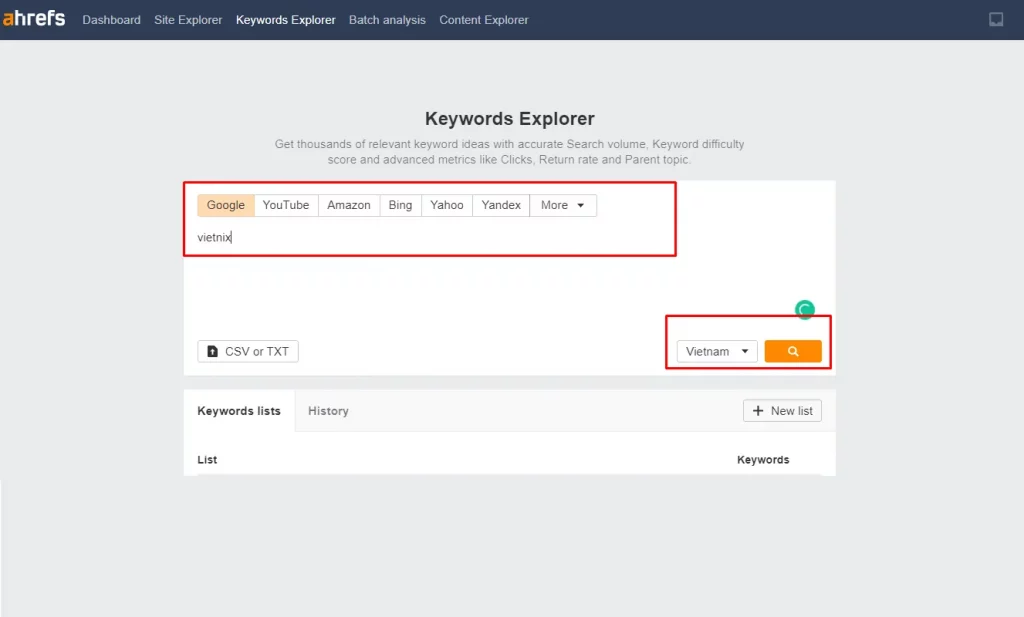
Task: Click the orange search magnifier button
Action: (793, 351)
